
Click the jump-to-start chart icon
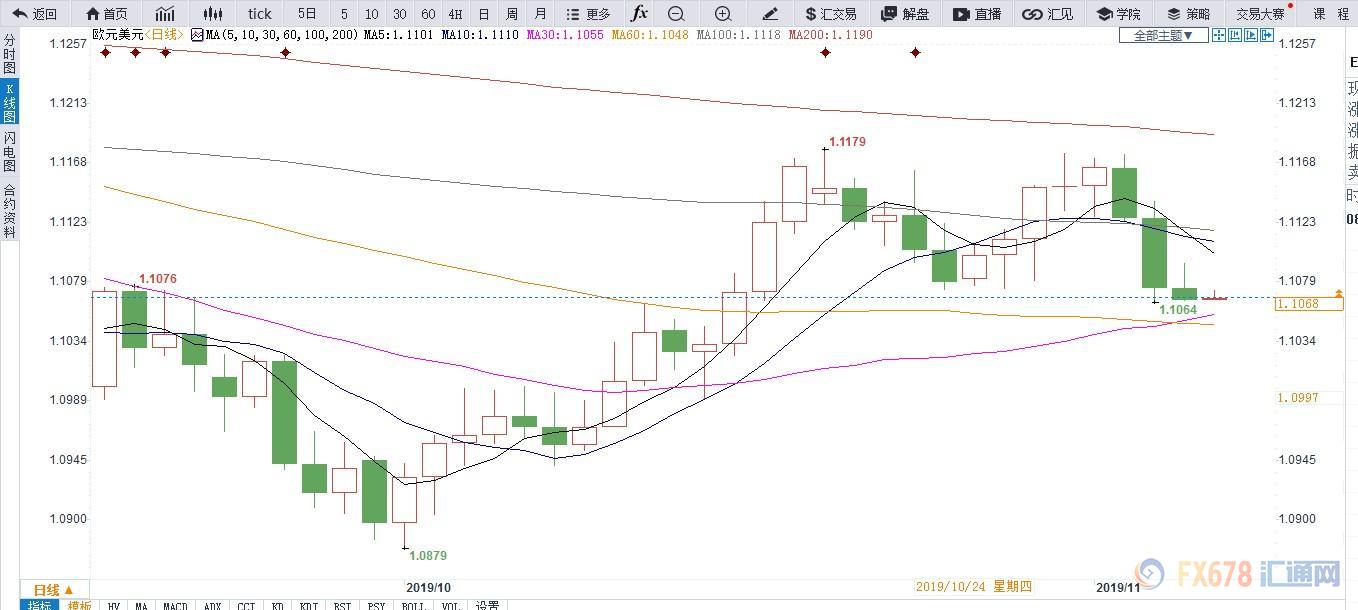tap(1235, 35)
